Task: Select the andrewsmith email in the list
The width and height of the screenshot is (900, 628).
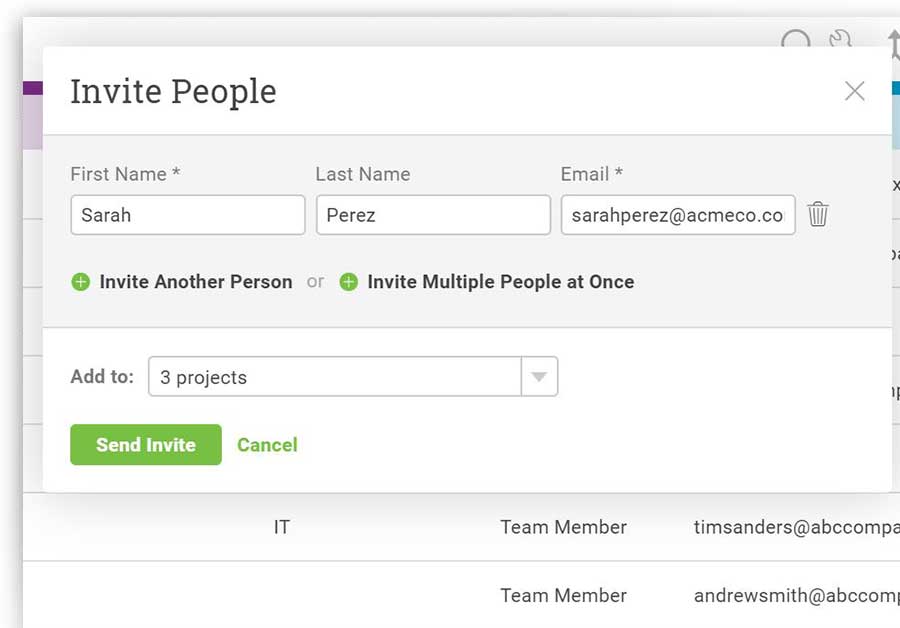Action: coord(797,595)
